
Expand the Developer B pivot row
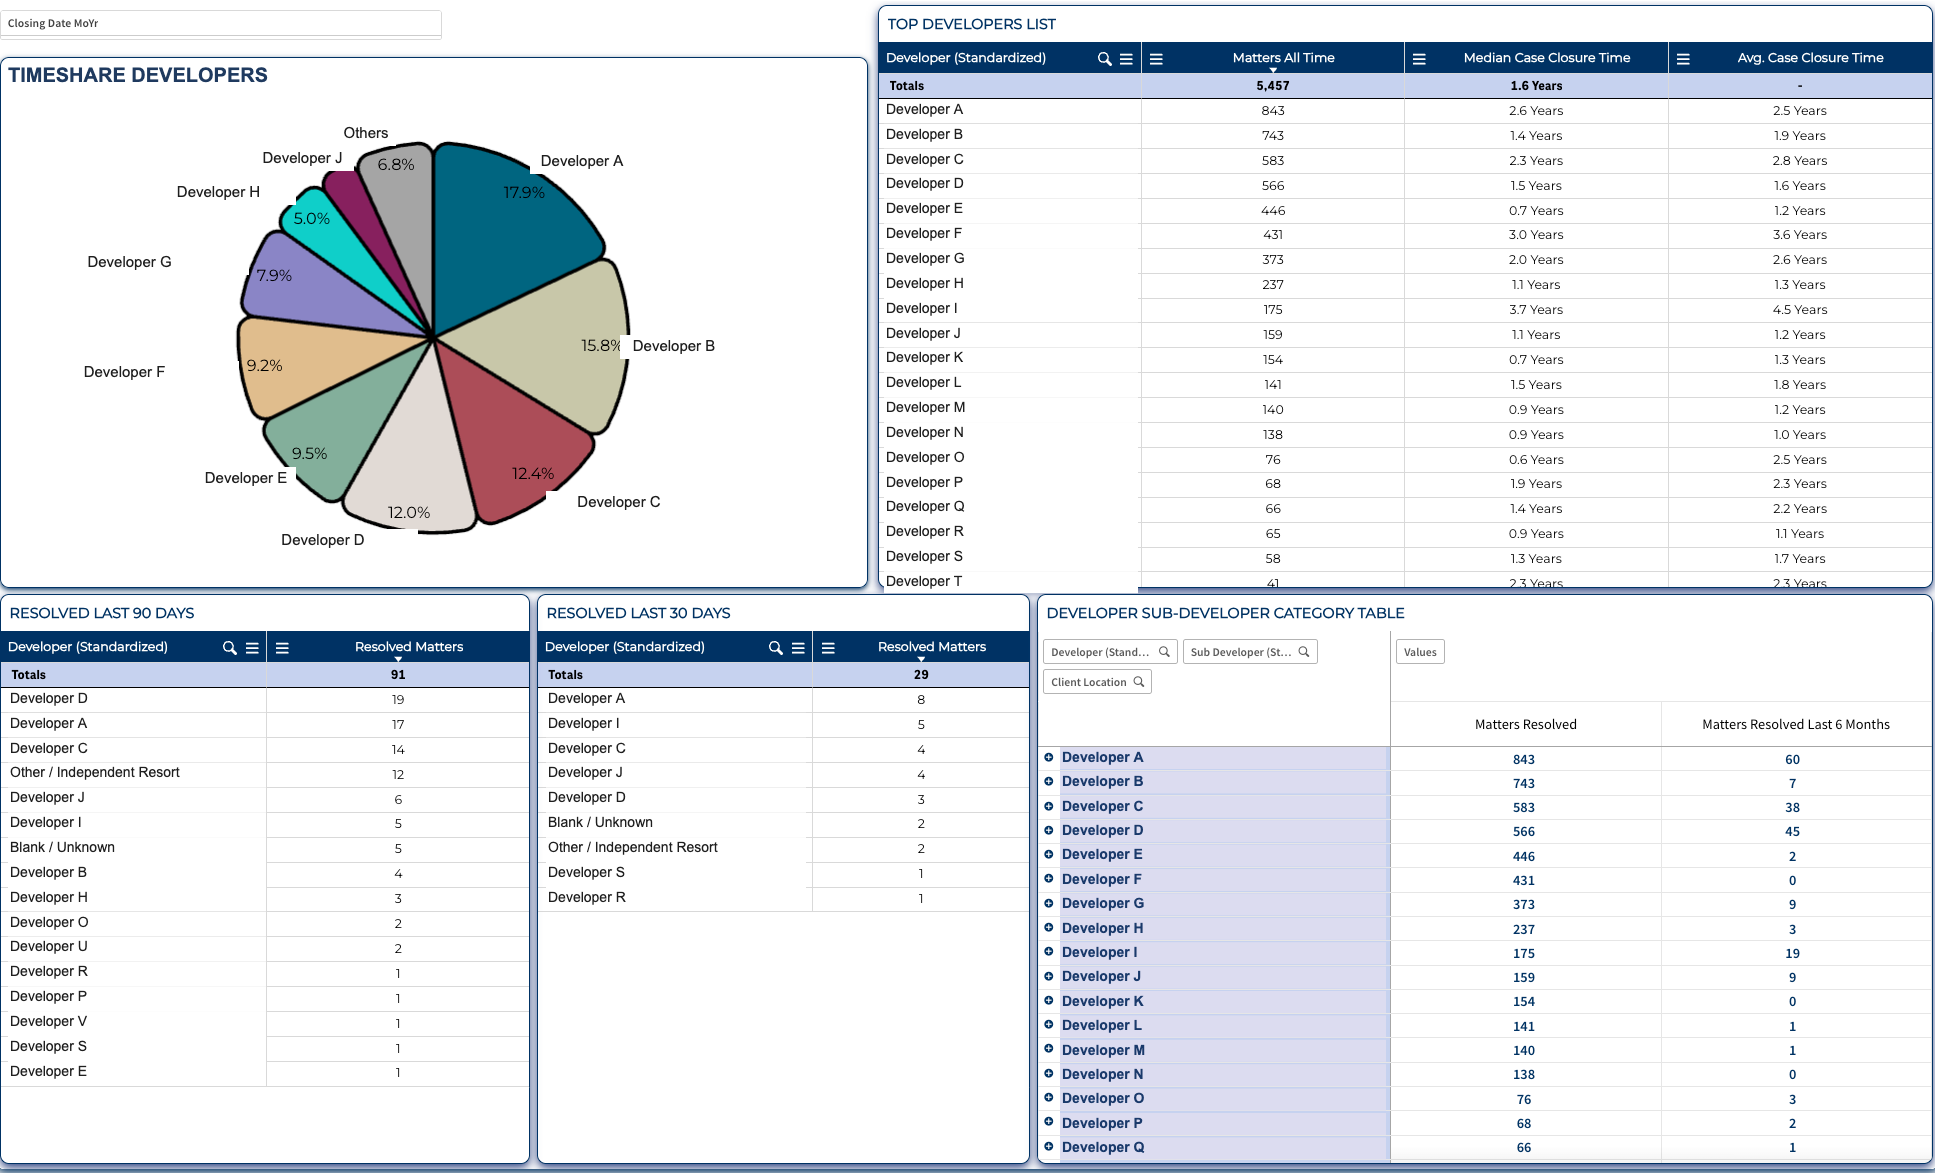coord(1049,781)
